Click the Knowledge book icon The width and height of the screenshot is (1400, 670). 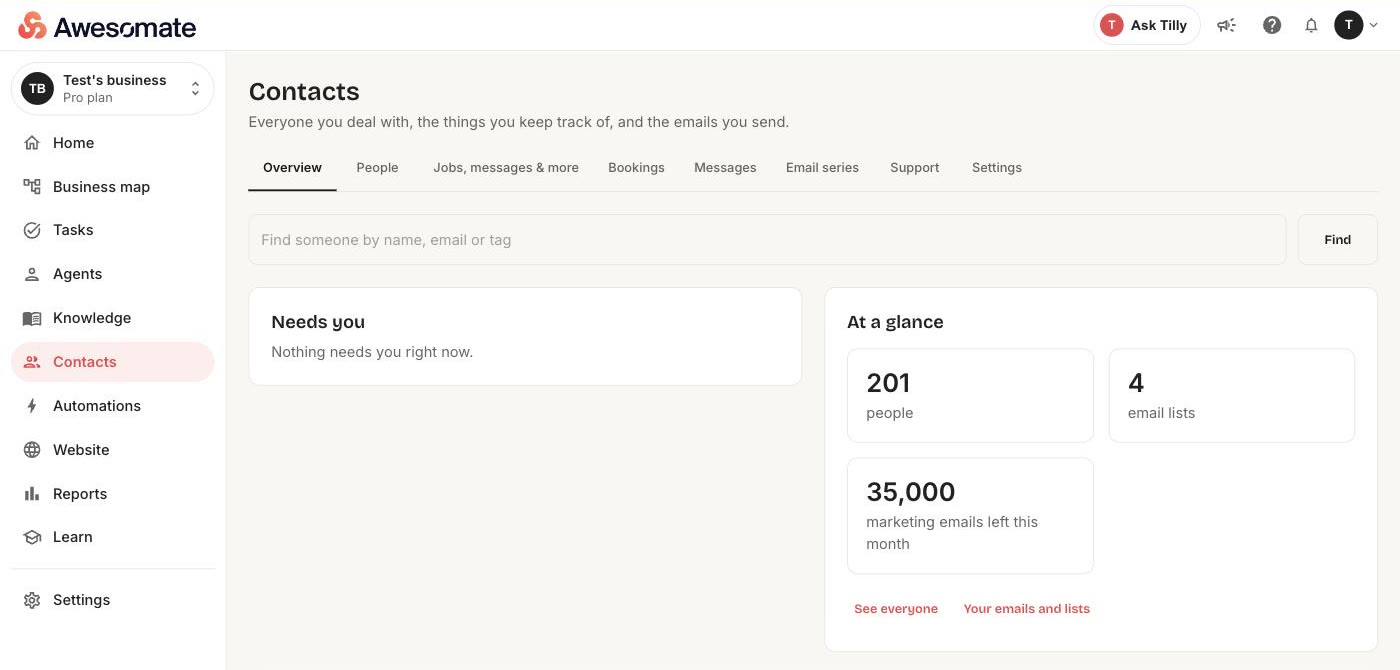32,318
